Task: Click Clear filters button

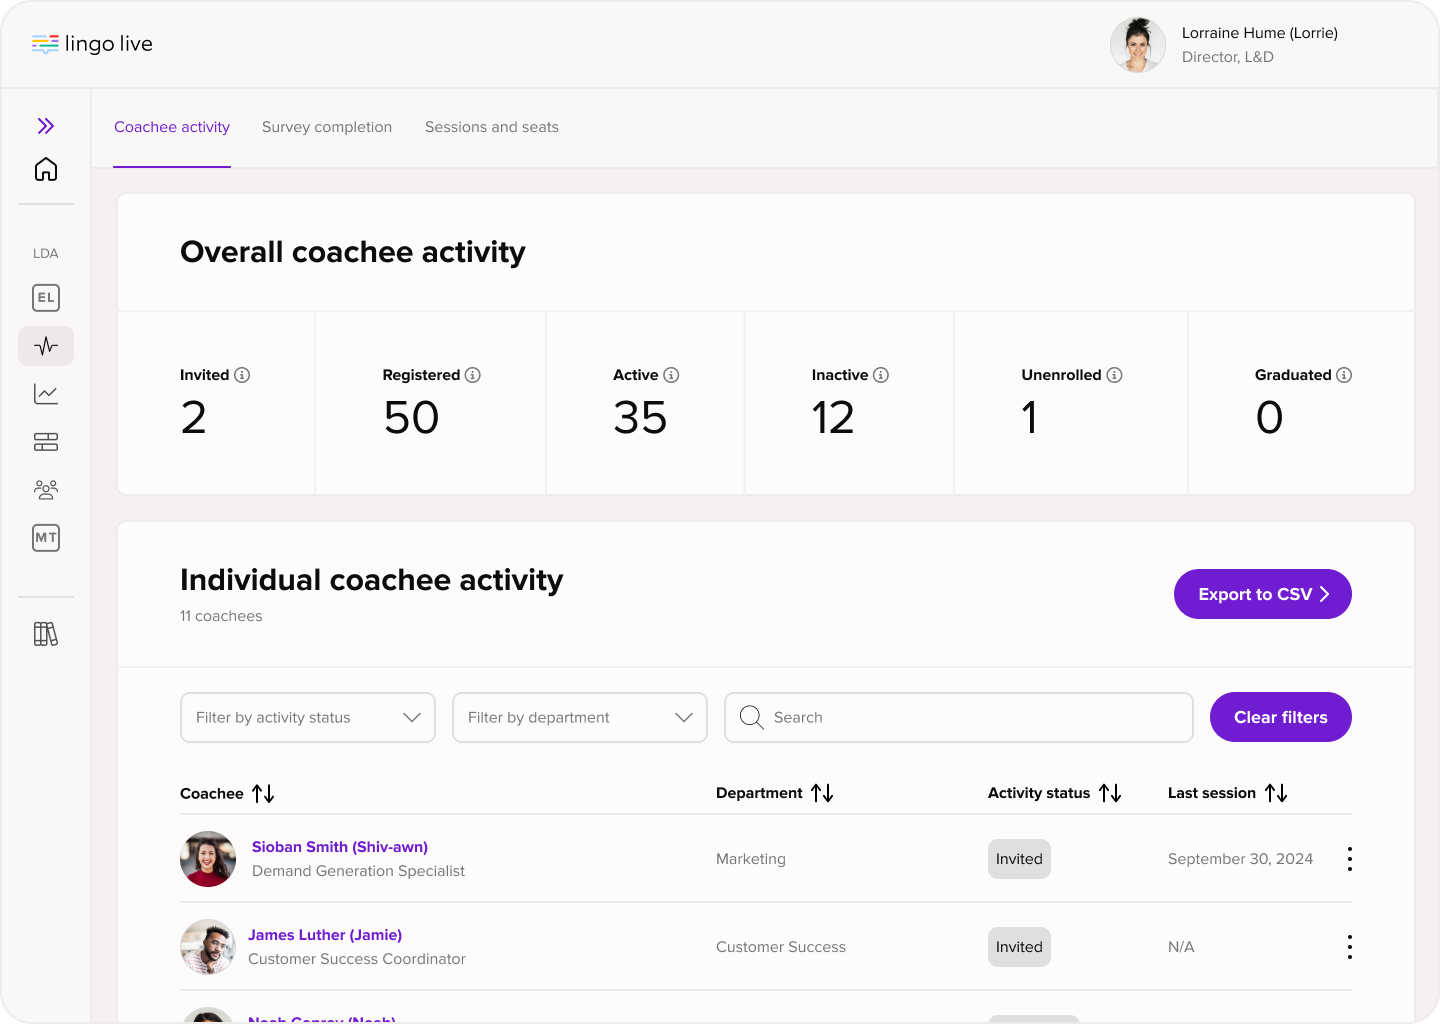Action: pos(1281,717)
